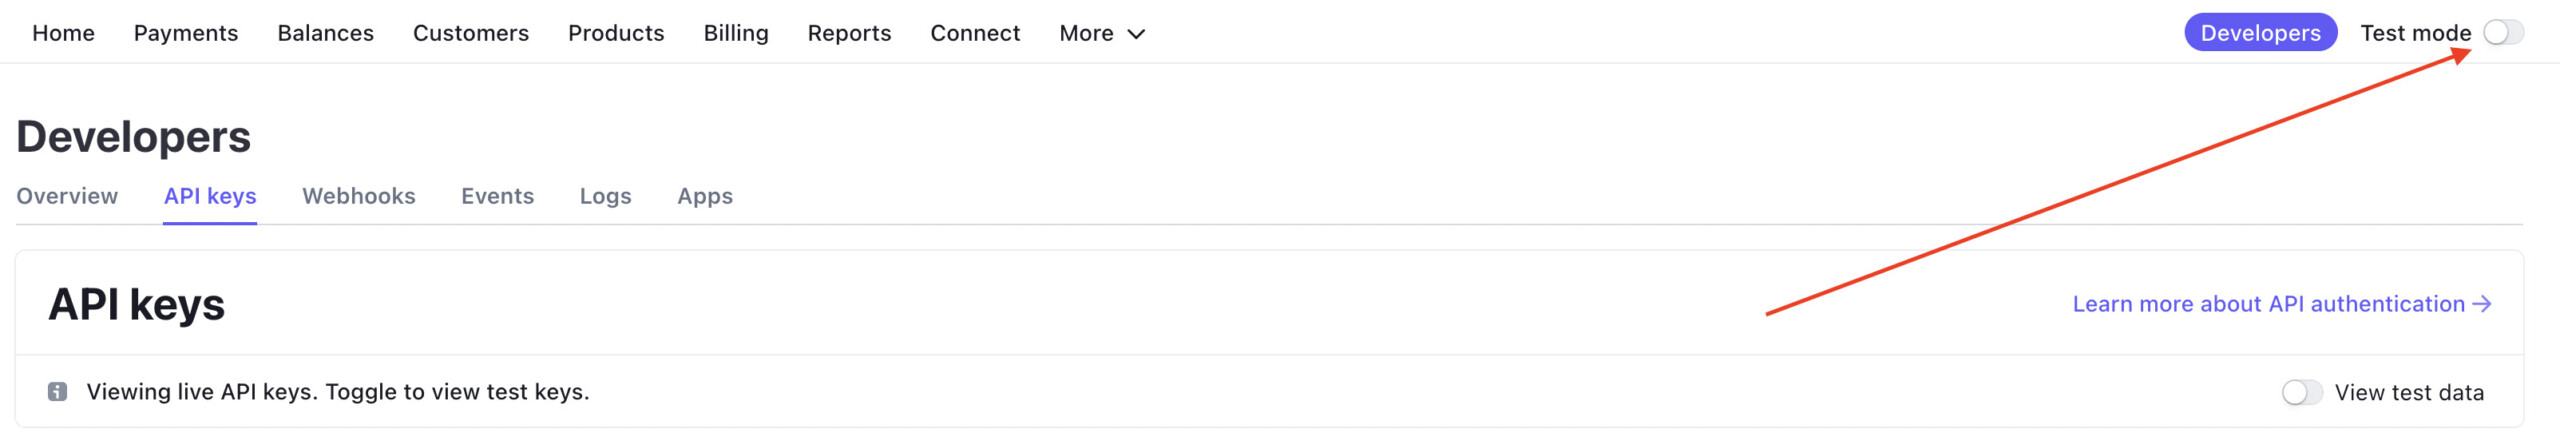Navigate to Customers section
The width and height of the screenshot is (2560, 441).
coord(471,33)
